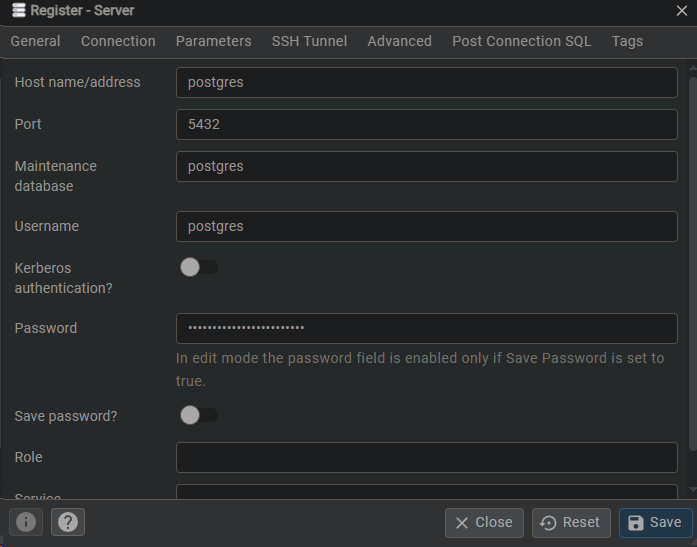The height and width of the screenshot is (547, 697).
Task: Switch to the General tab
Action: [35, 41]
